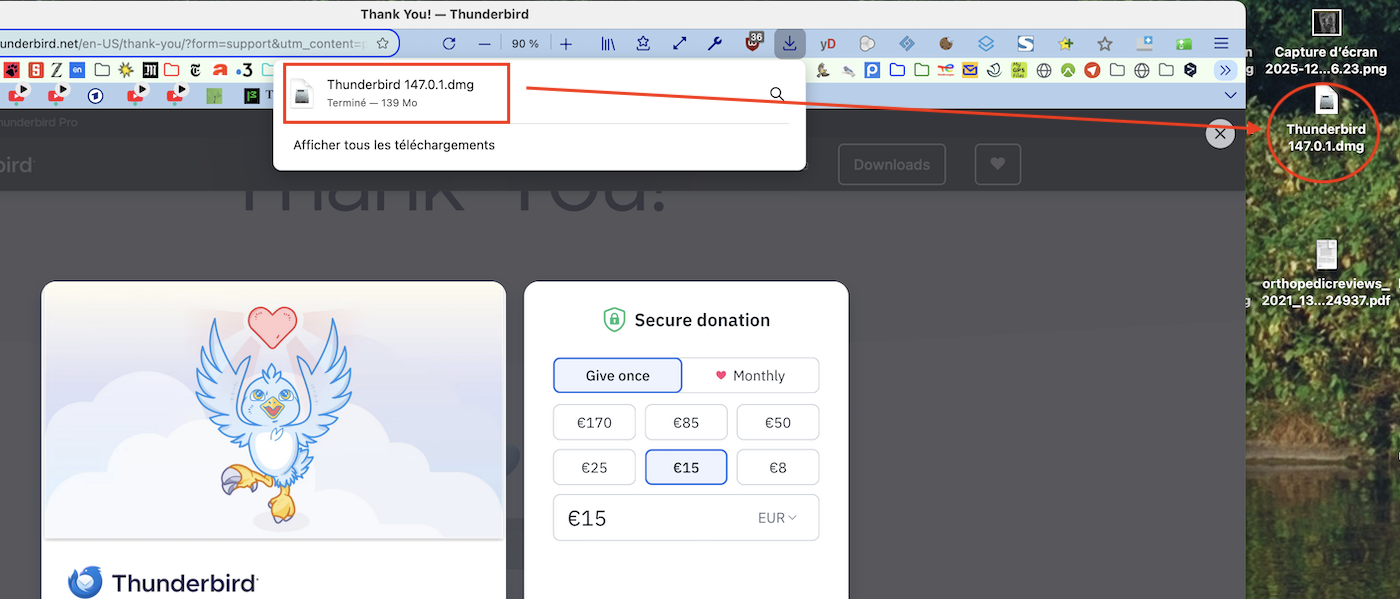
Task: Click 'Afficher tous les téléchargements'
Action: [x=394, y=145]
